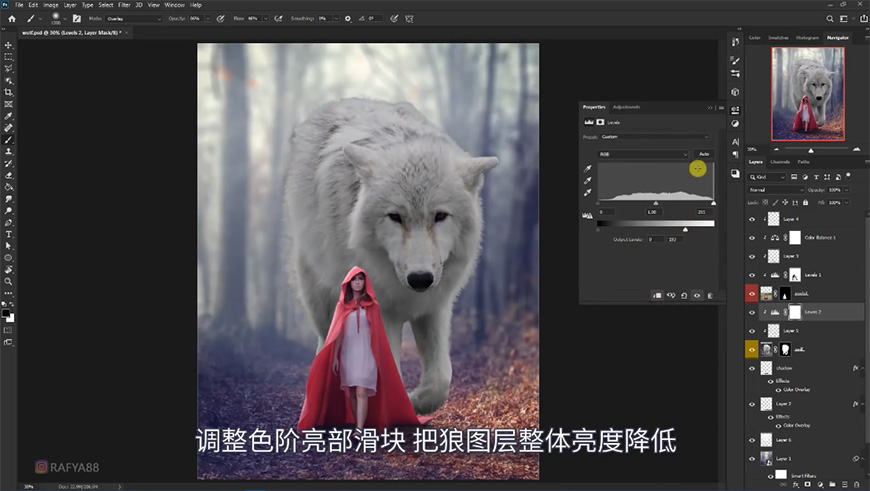This screenshot has width=870, height=491.
Task: Toggle adjustment visibility eye in Properties panel
Action: [x=697, y=295]
